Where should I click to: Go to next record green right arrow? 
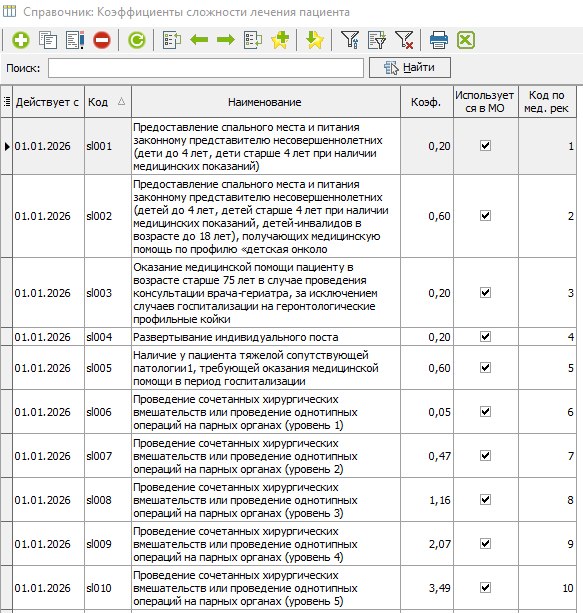(226, 40)
